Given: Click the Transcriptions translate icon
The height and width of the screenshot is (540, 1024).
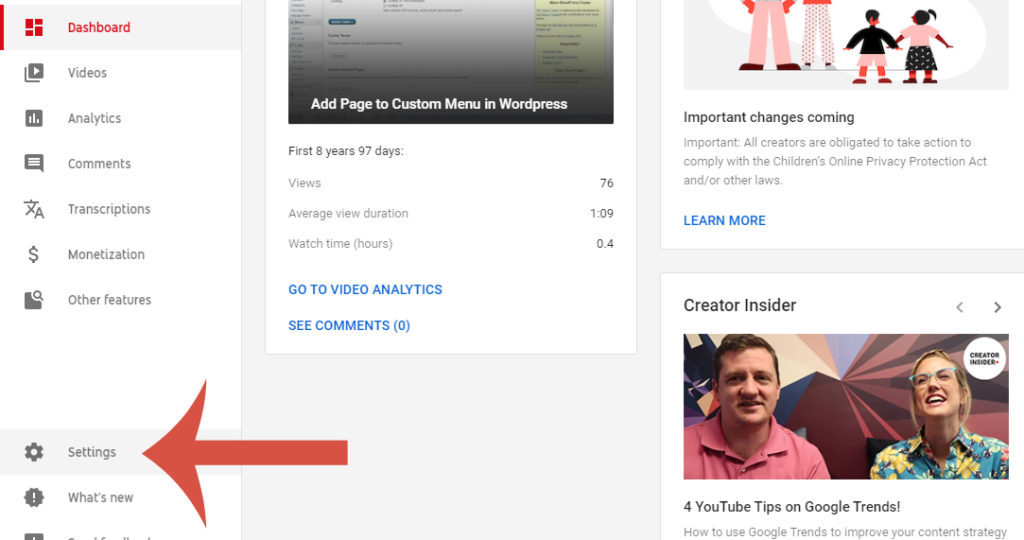Looking at the screenshot, I should 34,209.
